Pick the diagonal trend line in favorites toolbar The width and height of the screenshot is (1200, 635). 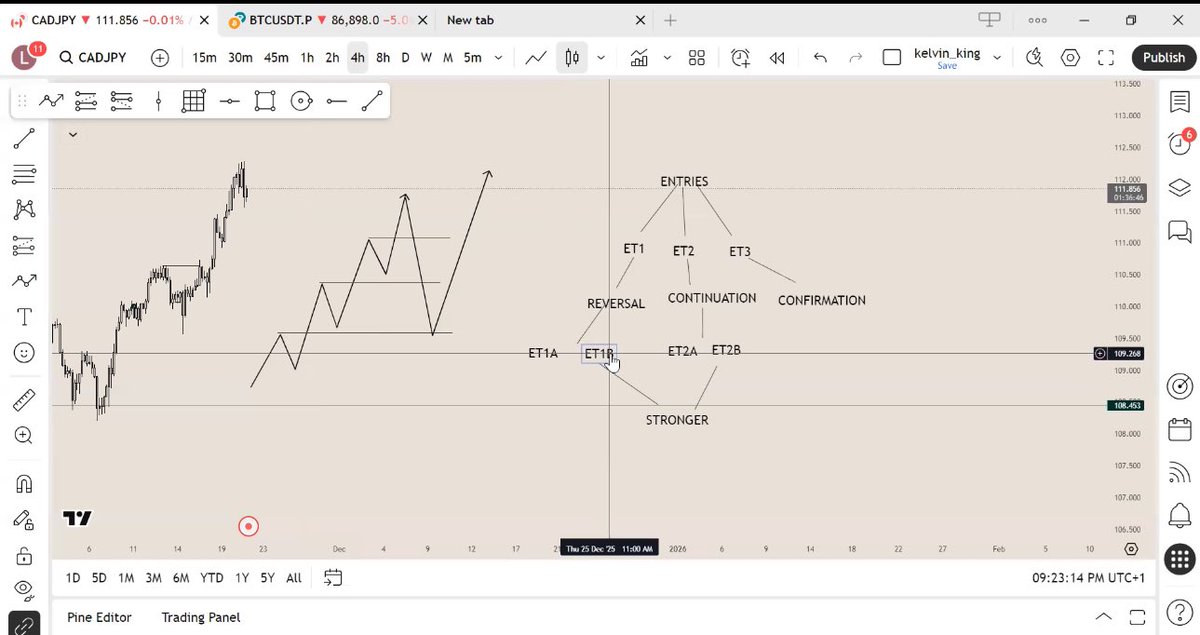[371, 100]
